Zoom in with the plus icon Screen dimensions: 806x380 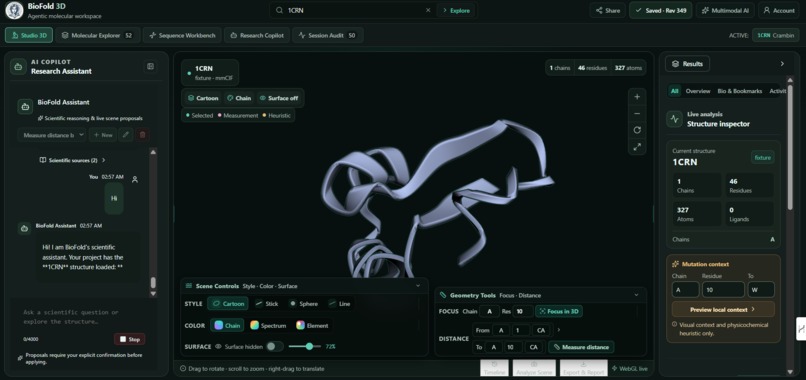click(637, 97)
